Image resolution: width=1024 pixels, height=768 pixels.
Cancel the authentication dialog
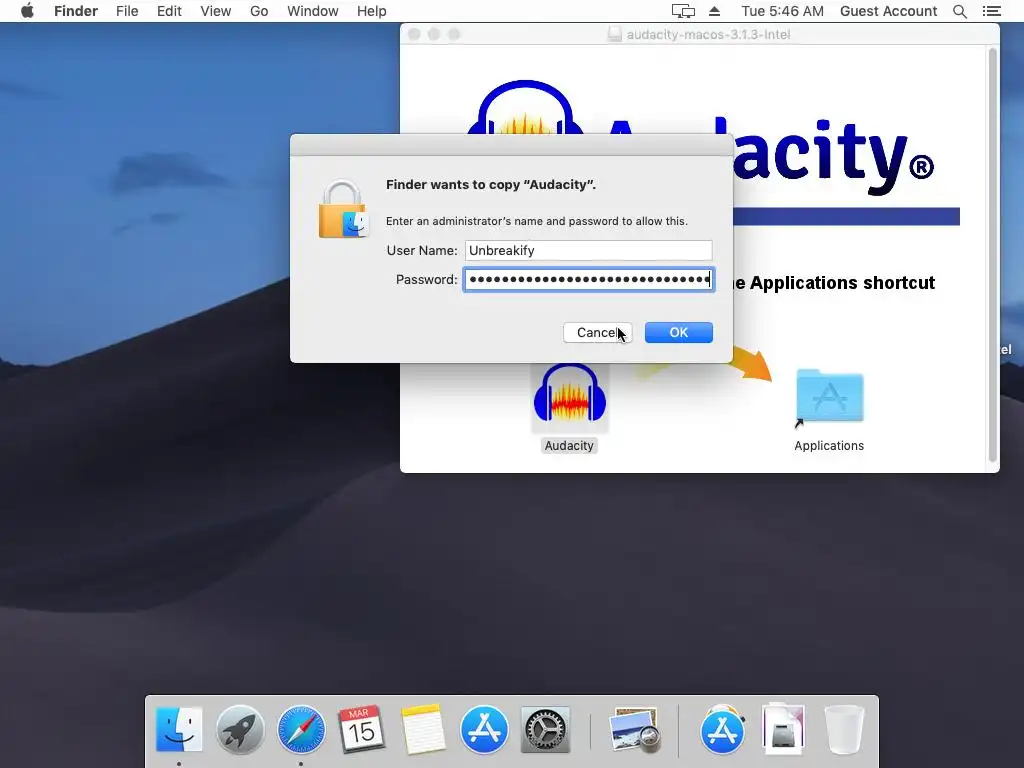598,332
